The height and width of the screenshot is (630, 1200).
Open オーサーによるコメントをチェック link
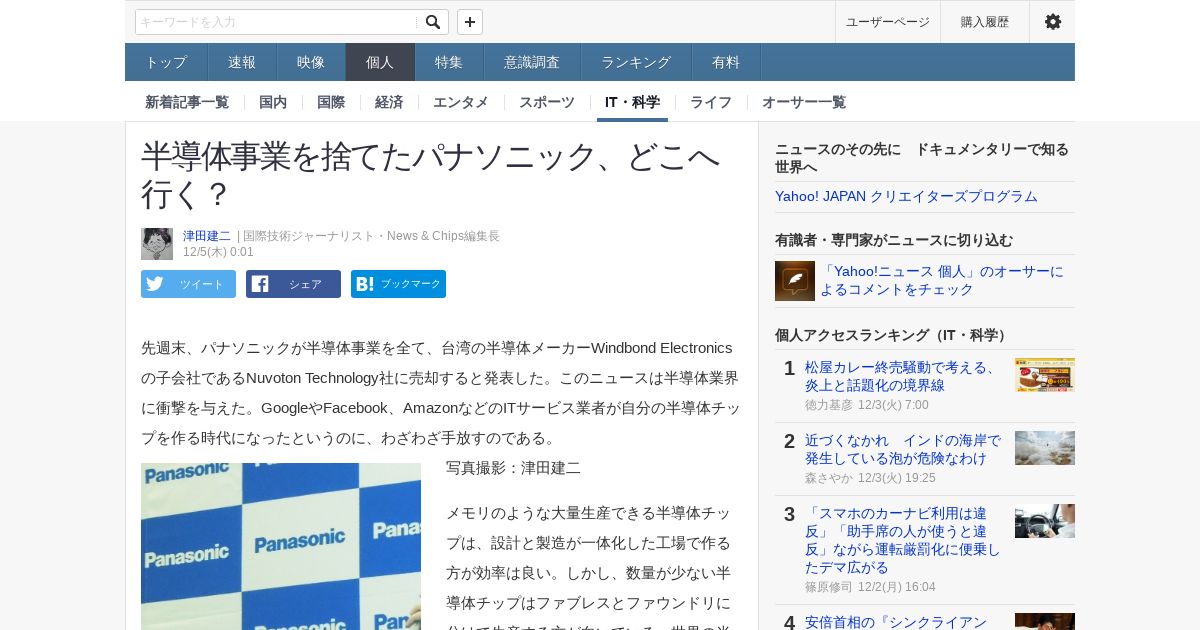[x=942, y=280]
